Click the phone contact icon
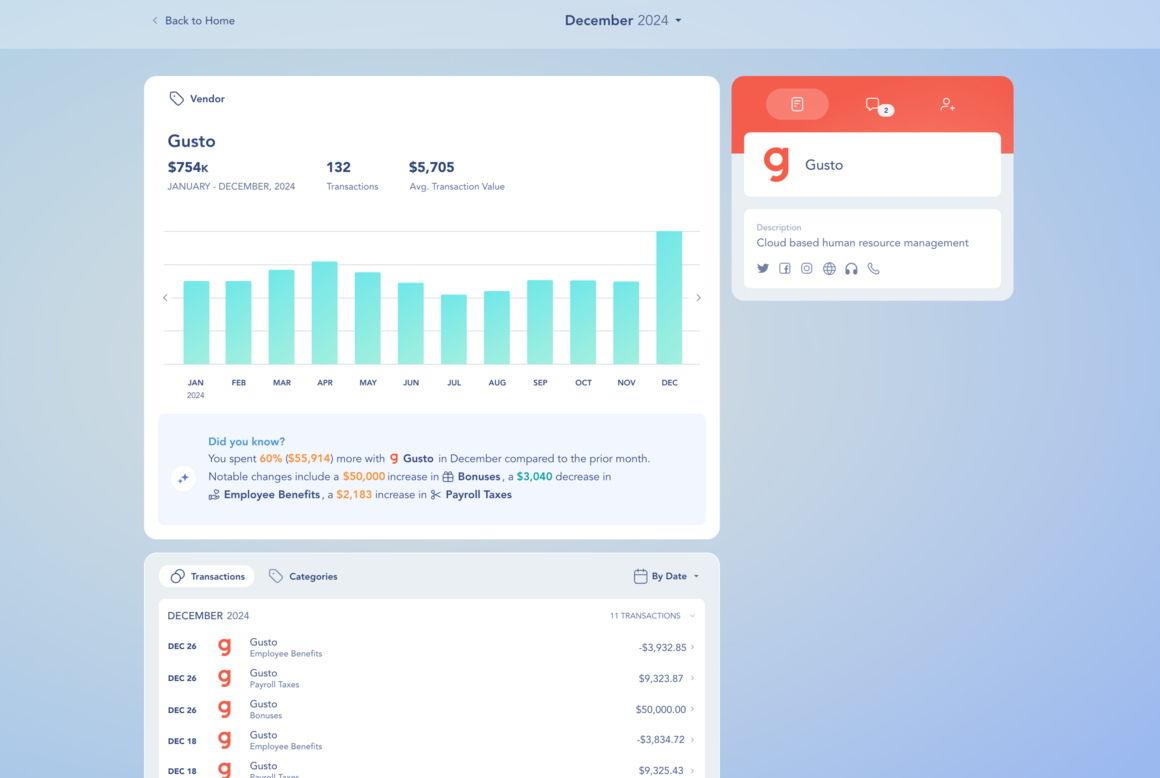 [874, 268]
